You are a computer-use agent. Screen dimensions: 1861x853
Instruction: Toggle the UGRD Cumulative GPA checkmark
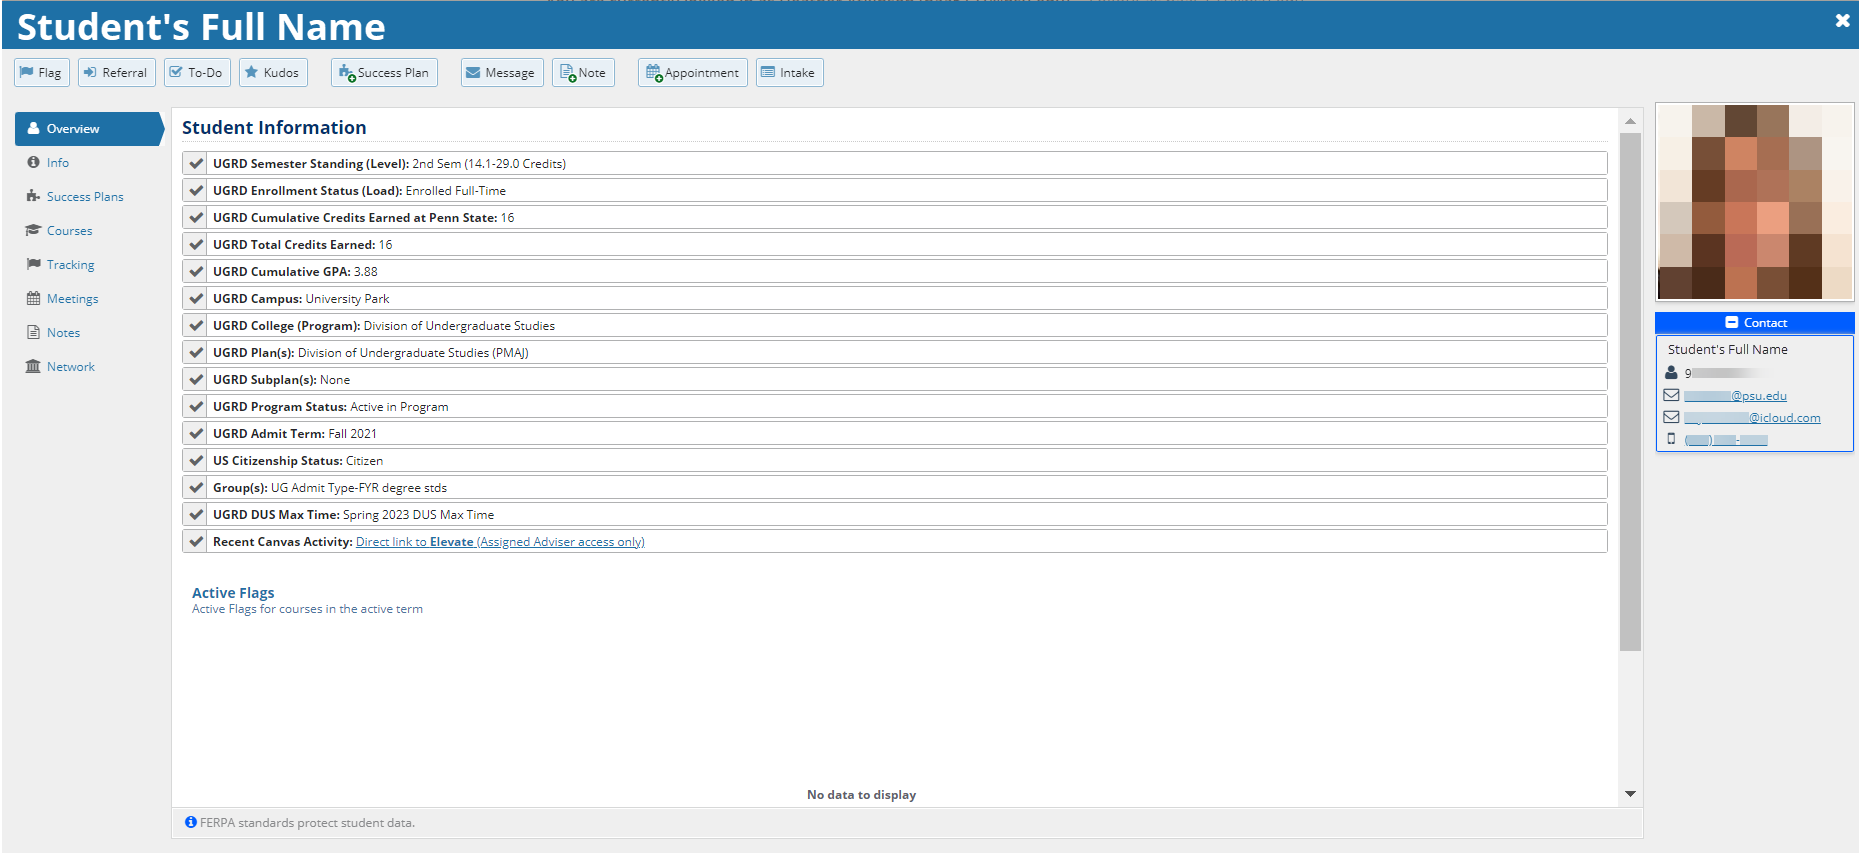click(196, 272)
